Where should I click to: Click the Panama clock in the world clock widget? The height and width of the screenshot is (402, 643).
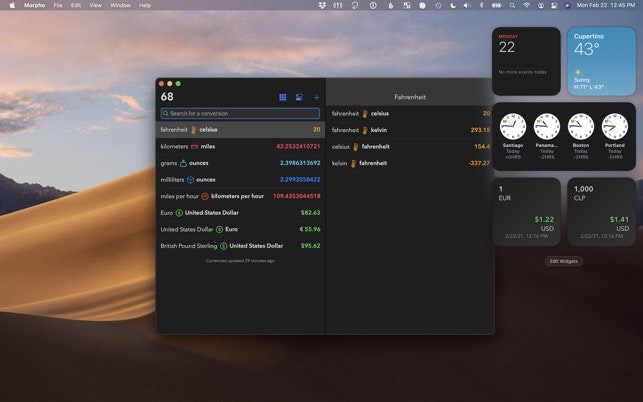click(x=547, y=127)
